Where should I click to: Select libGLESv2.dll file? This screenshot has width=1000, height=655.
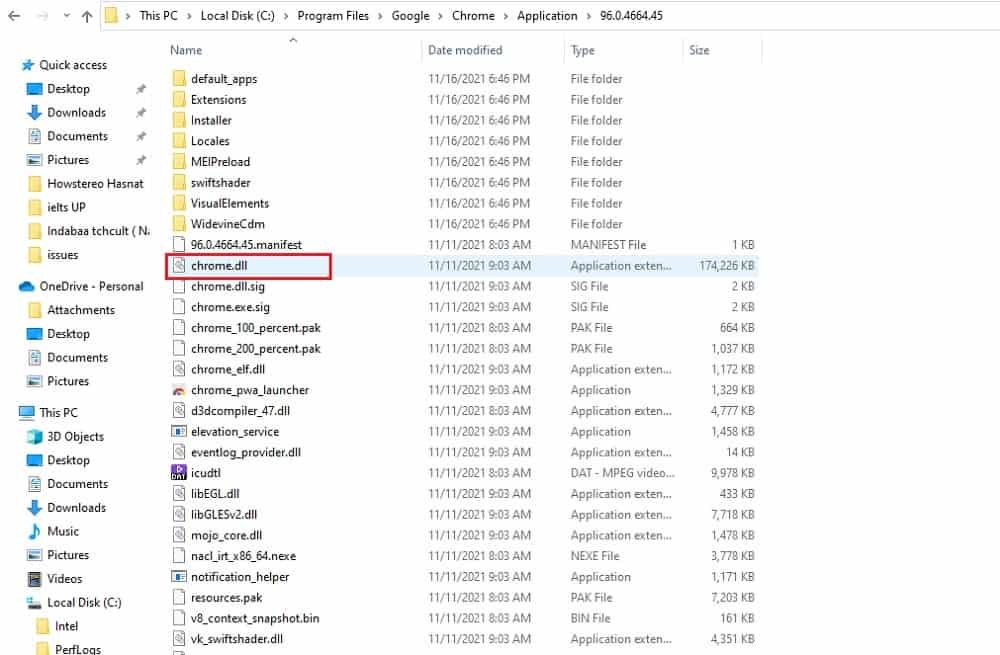click(224, 514)
